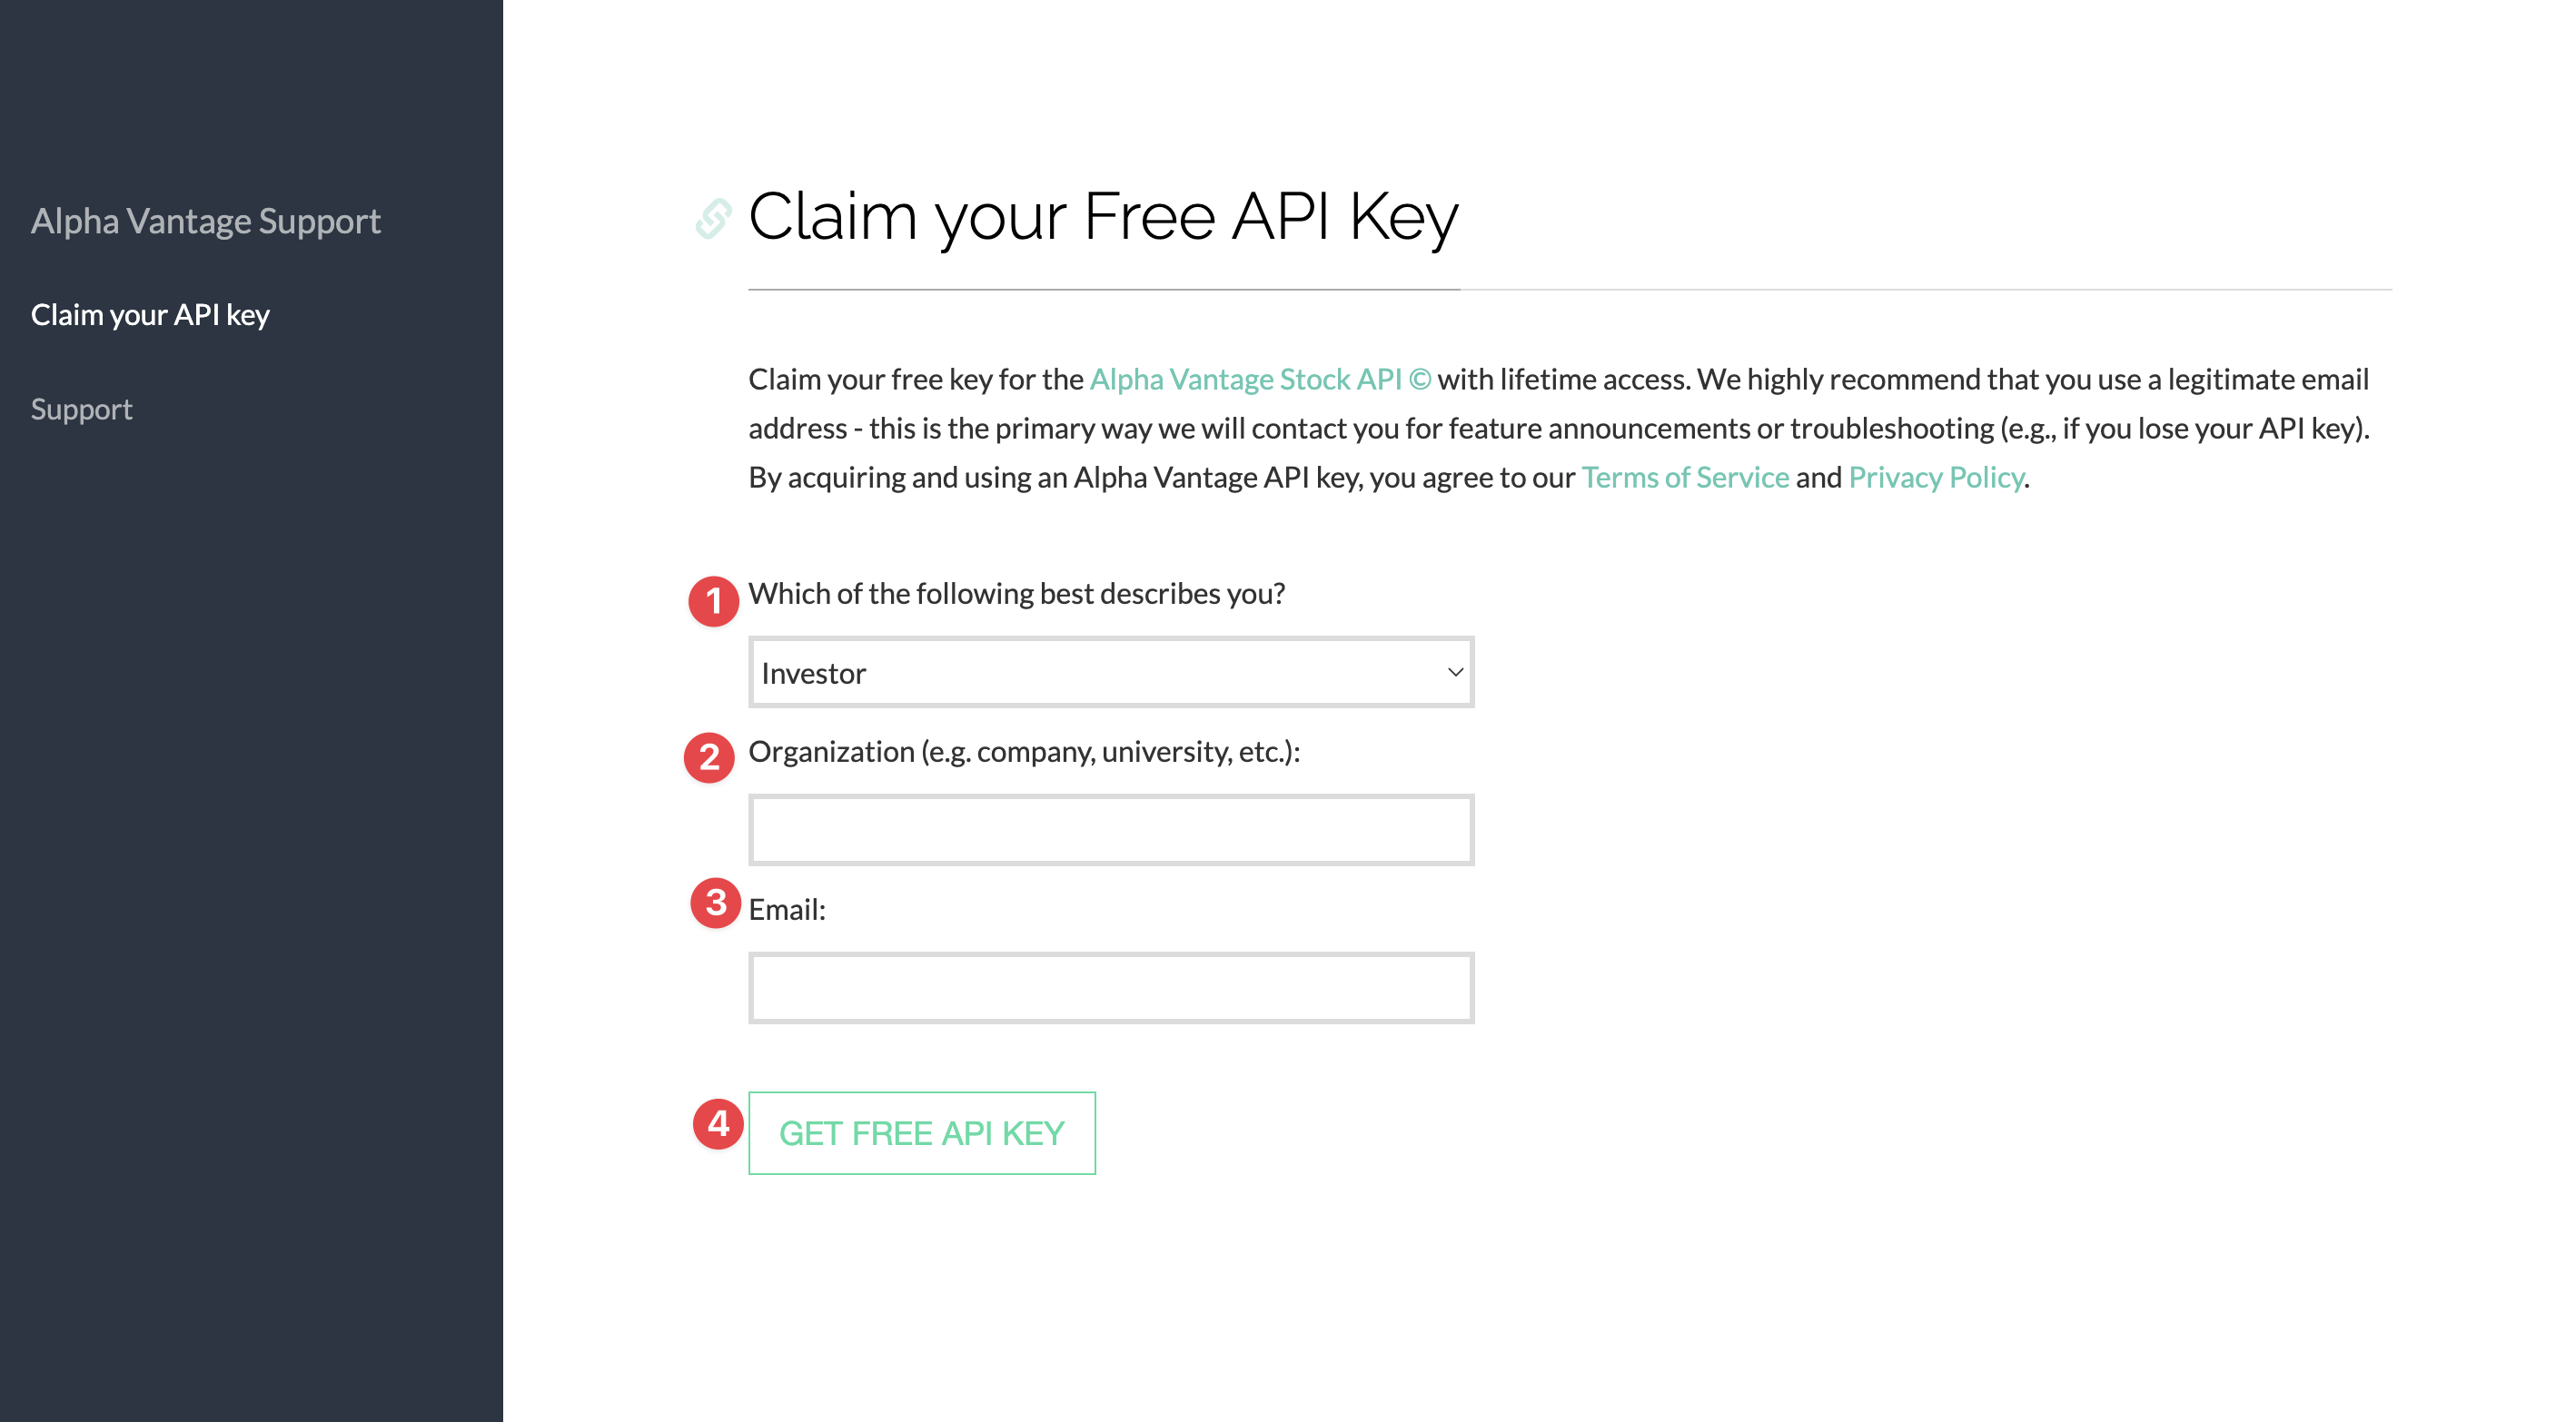2576x1422 pixels.
Task: Enable the free API key submission
Action: click(923, 1133)
